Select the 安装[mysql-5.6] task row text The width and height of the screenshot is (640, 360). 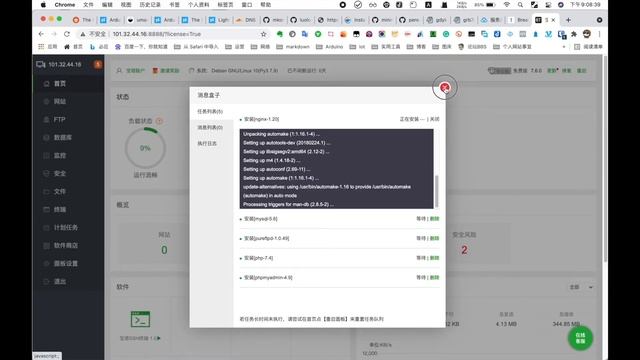[260, 219]
